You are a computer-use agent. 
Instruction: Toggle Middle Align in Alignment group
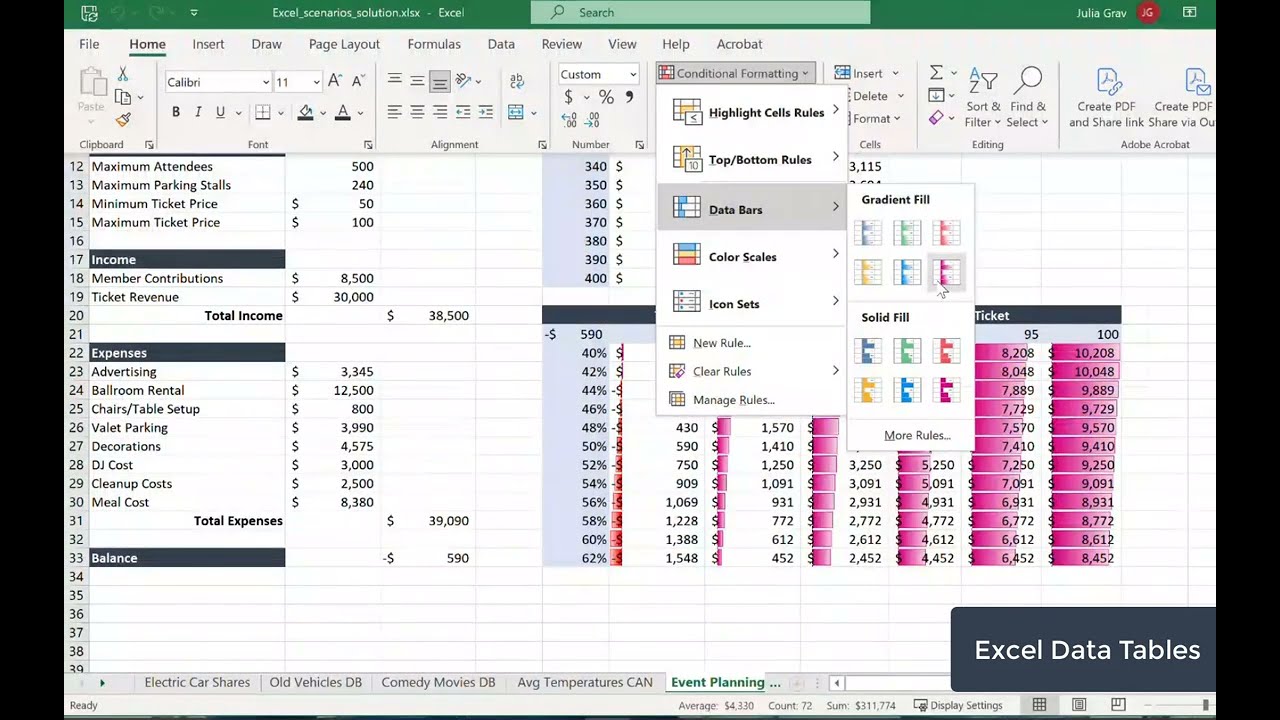tap(417, 81)
